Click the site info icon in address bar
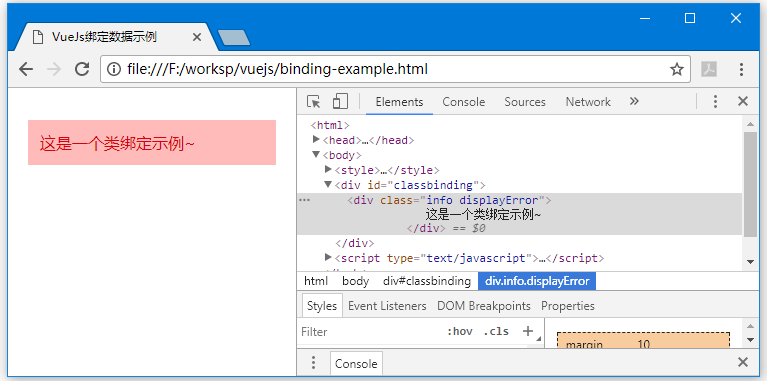767x381 pixels. pos(113,69)
